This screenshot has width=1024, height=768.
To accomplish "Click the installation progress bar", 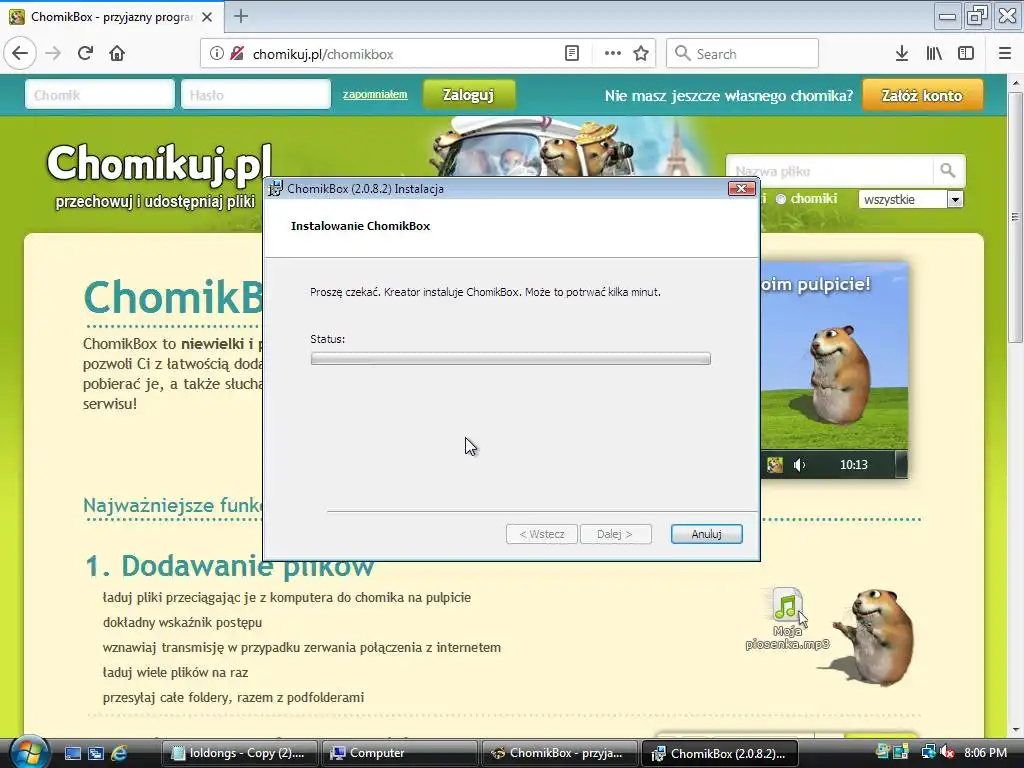I will click(x=511, y=359).
